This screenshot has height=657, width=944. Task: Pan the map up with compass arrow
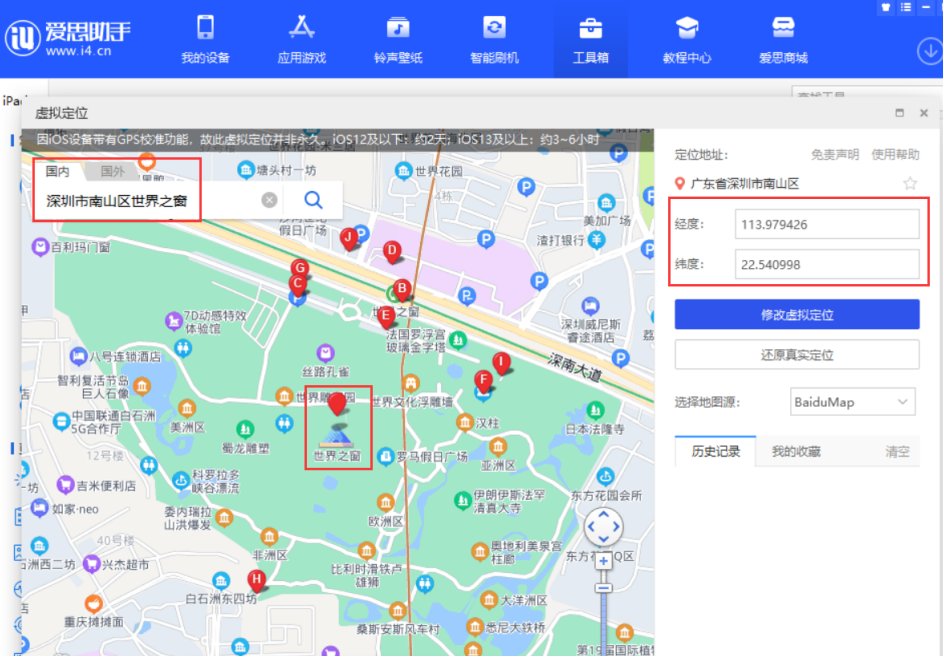603,514
